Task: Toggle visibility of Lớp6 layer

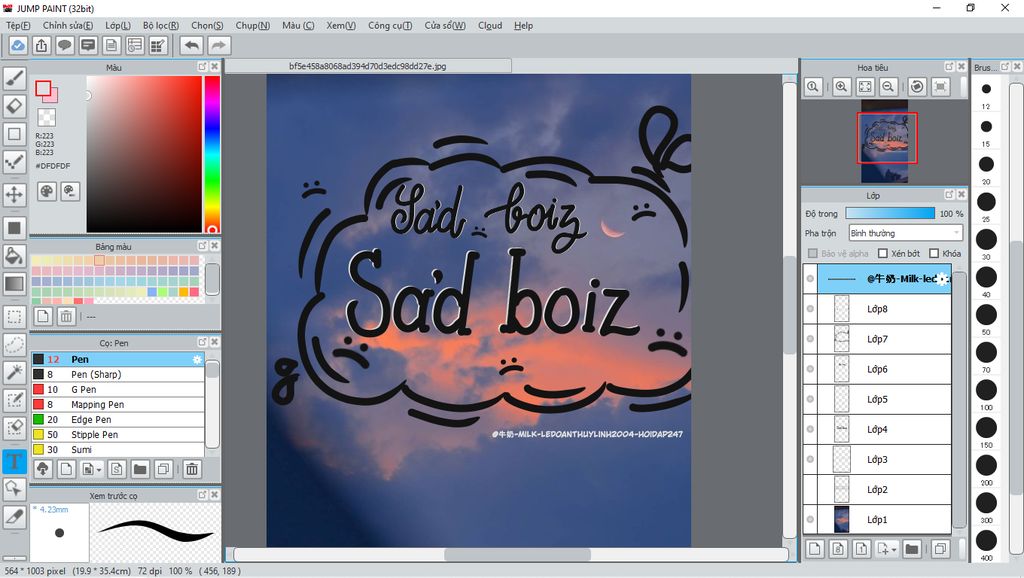Action: pyautogui.click(x=810, y=369)
